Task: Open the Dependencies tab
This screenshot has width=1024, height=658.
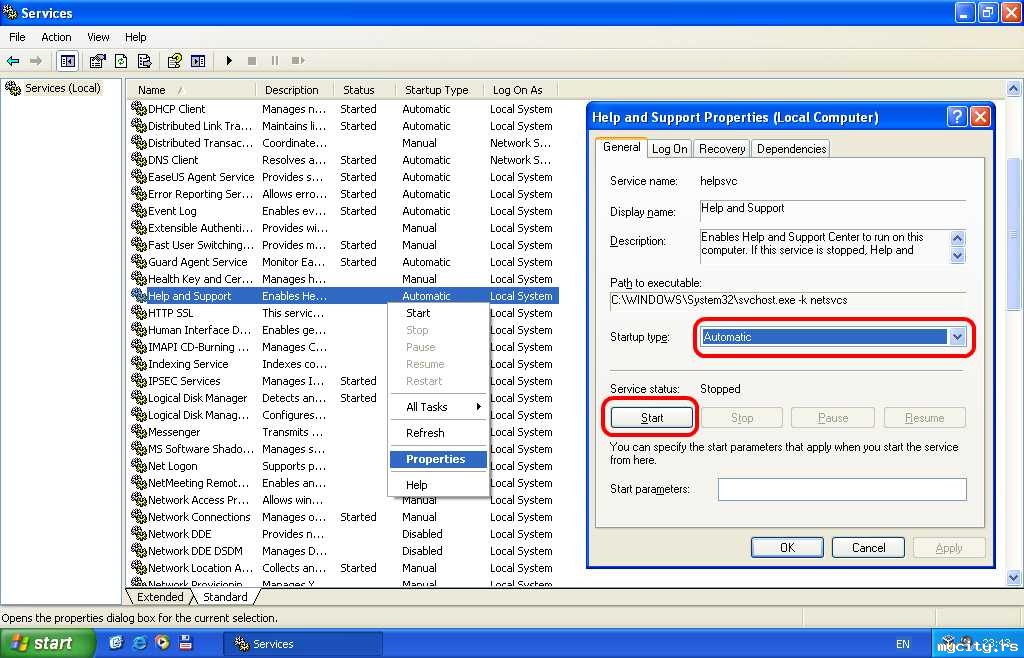Action: pos(791,149)
